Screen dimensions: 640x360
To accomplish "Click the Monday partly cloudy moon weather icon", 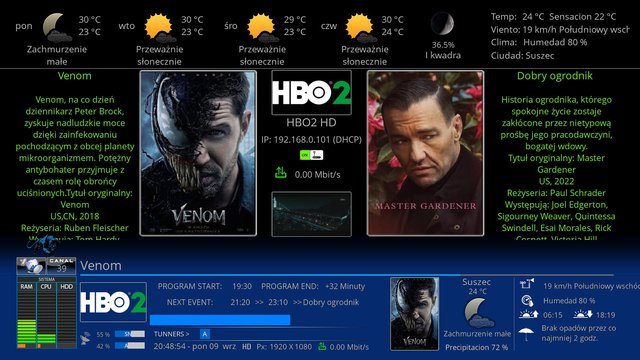I will [x=57, y=27].
